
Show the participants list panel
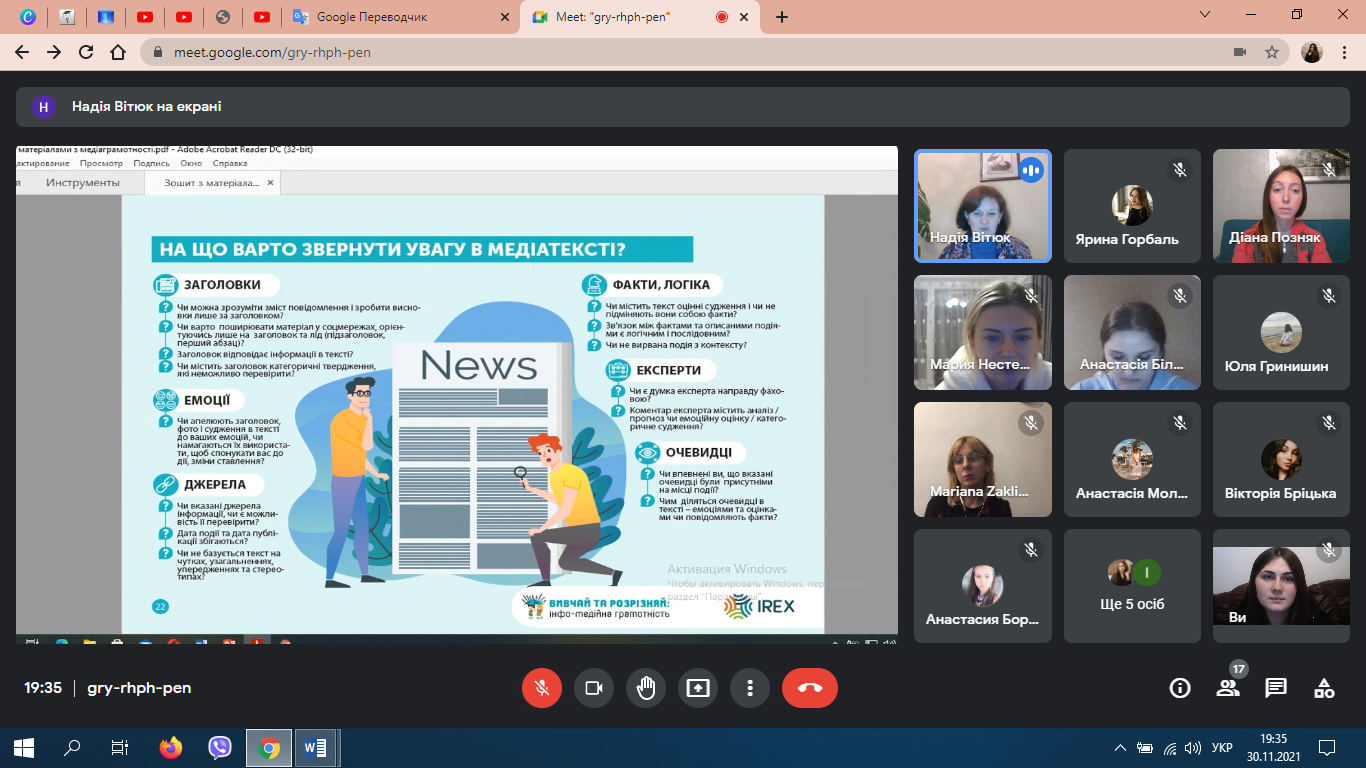pyautogui.click(x=1228, y=688)
